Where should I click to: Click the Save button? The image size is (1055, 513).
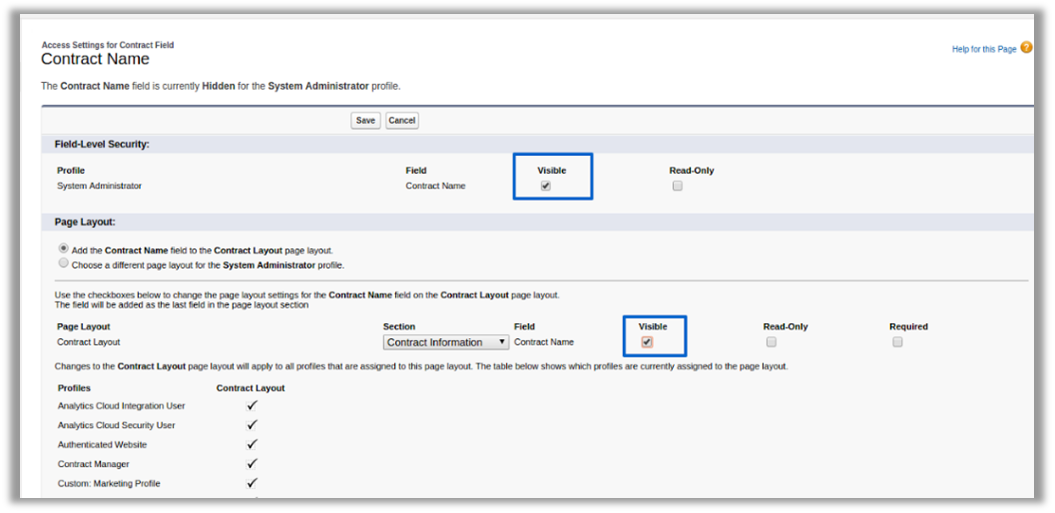coord(366,120)
